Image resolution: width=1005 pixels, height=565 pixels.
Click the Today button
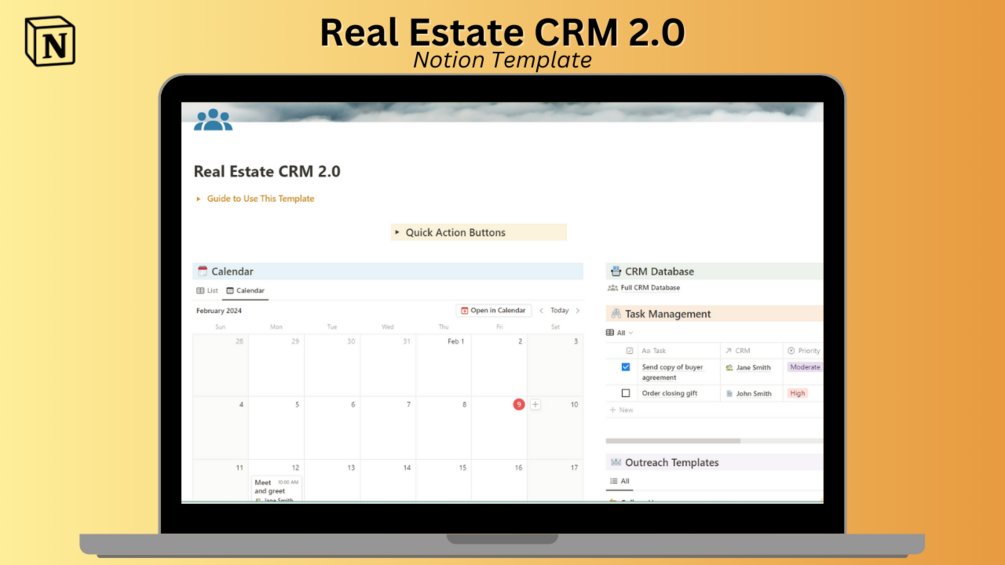click(560, 310)
